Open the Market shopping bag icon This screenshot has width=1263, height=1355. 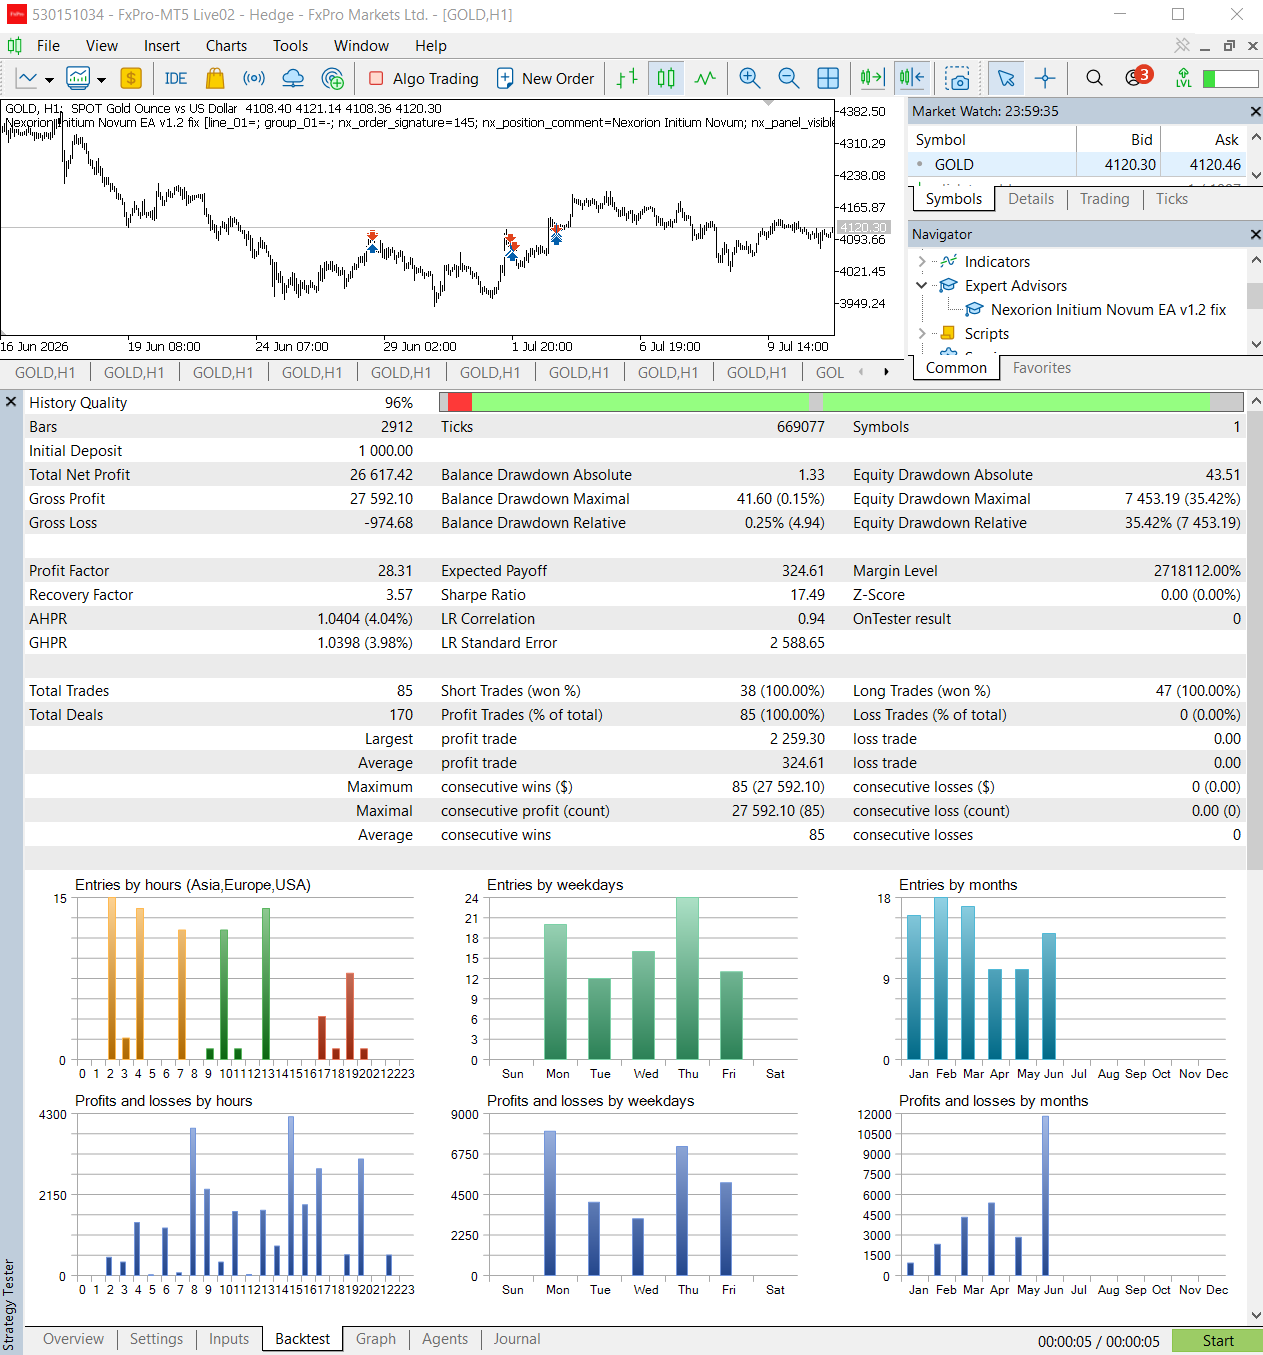click(x=215, y=78)
